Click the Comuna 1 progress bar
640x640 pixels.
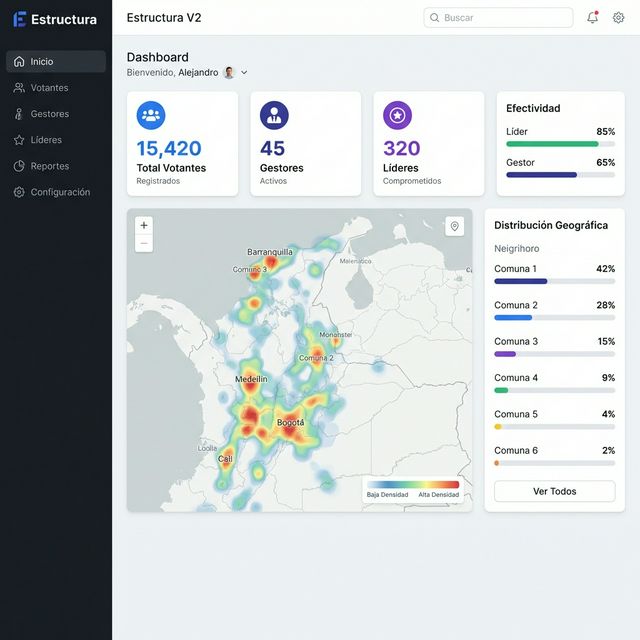tap(554, 281)
